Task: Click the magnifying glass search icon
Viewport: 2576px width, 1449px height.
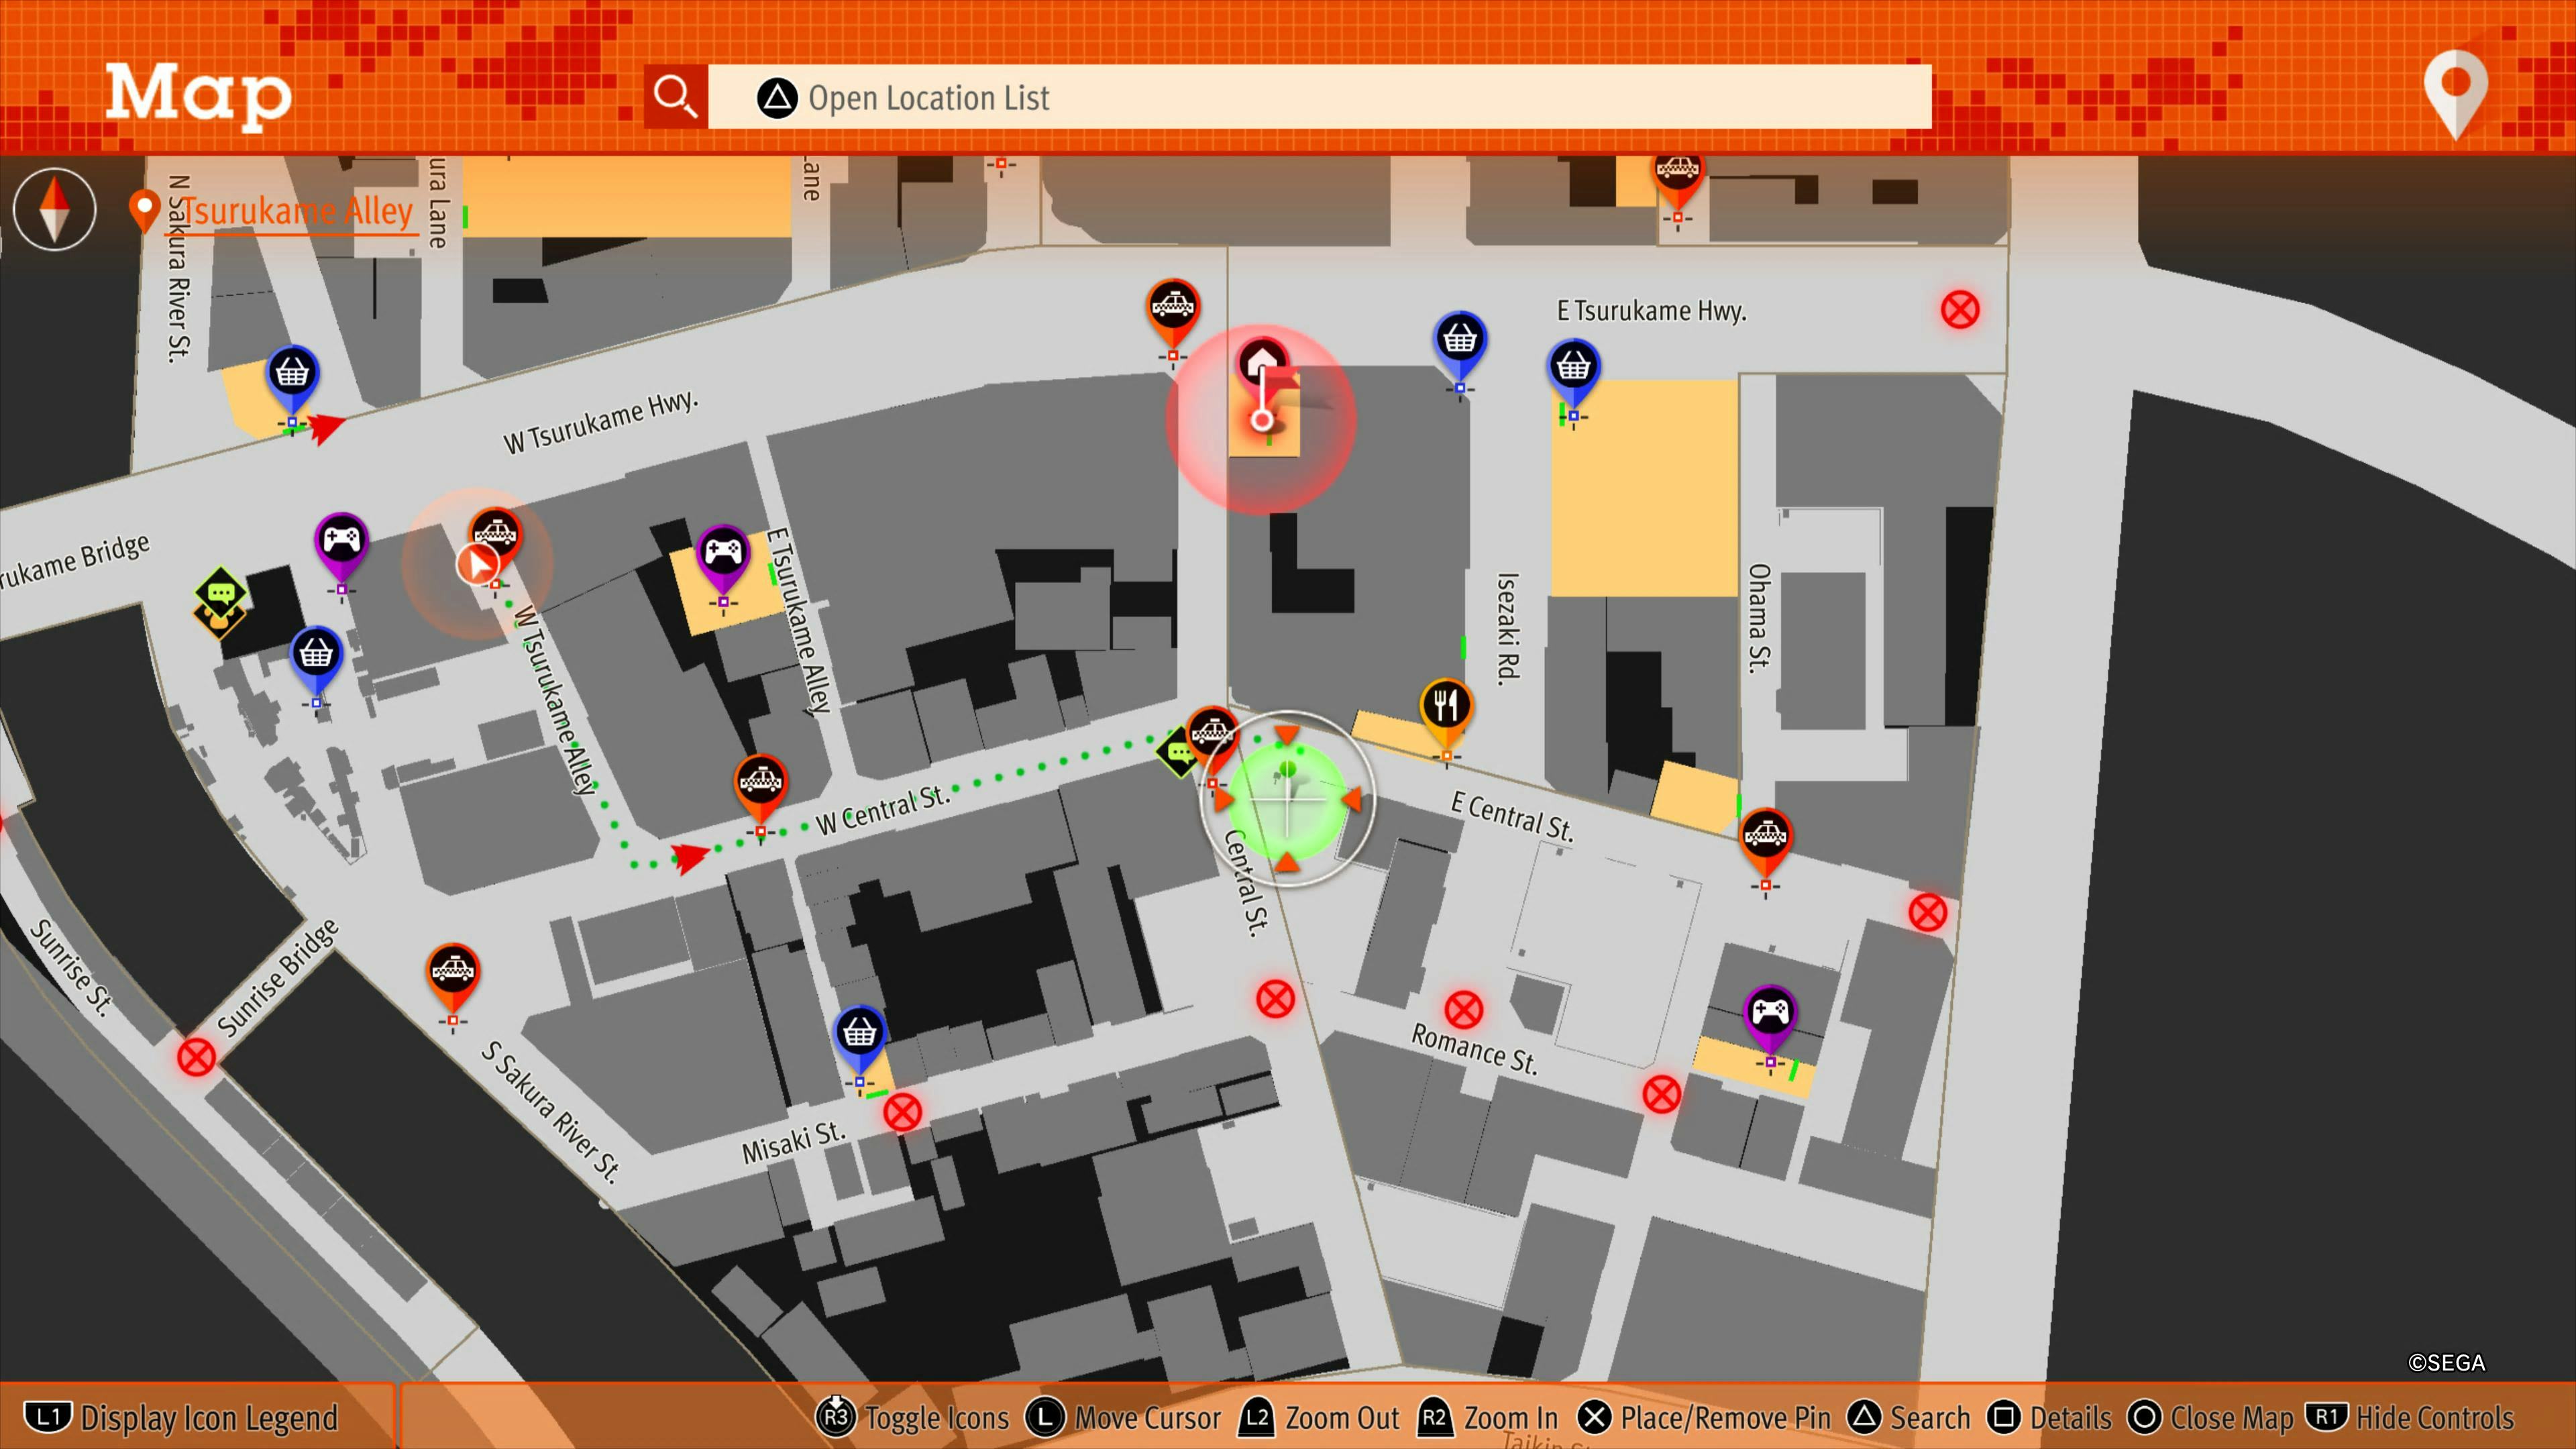Action: pos(675,97)
